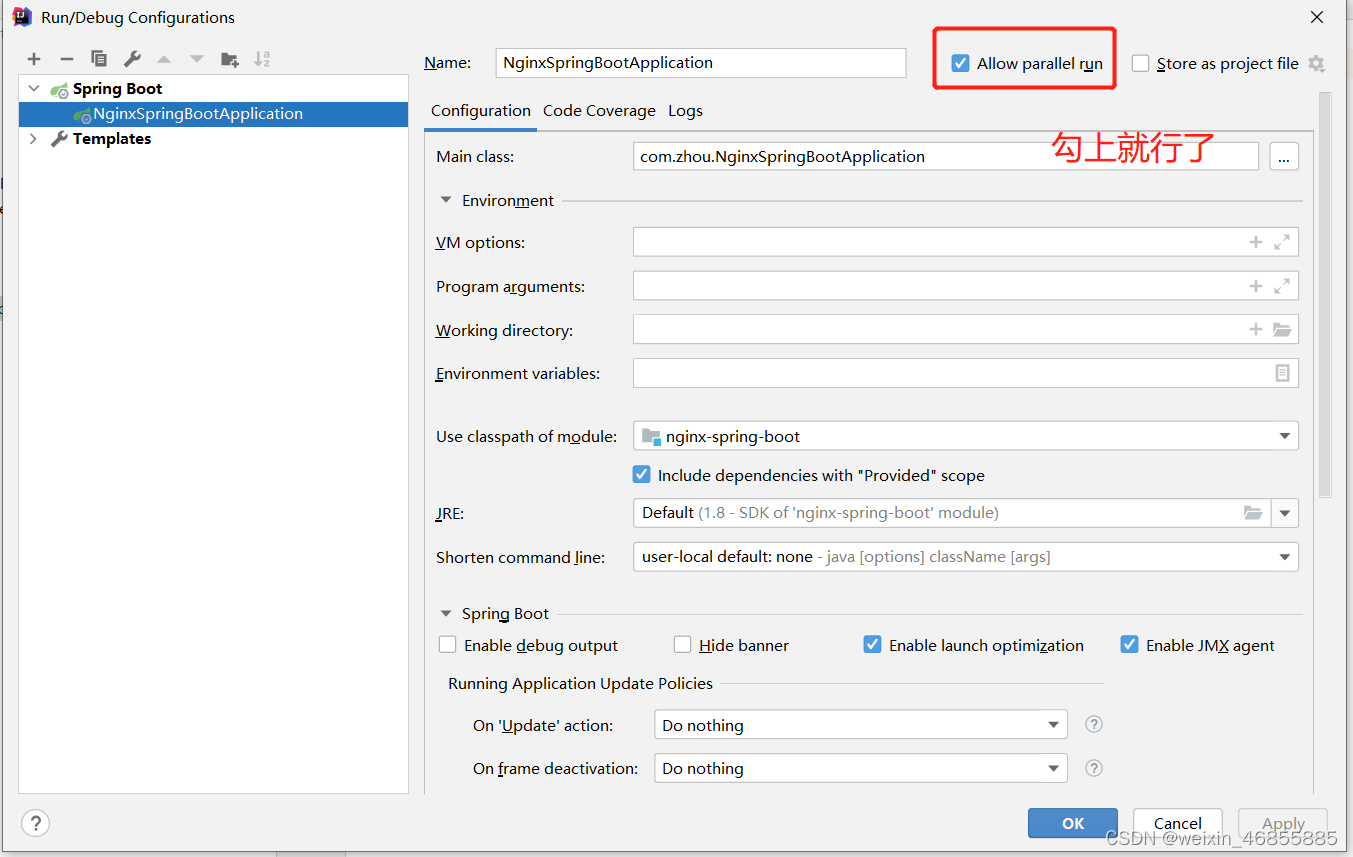Viewport: 1353px width, 857px height.
Task: Enable Store as project file checkbox
Action: 1140,63
